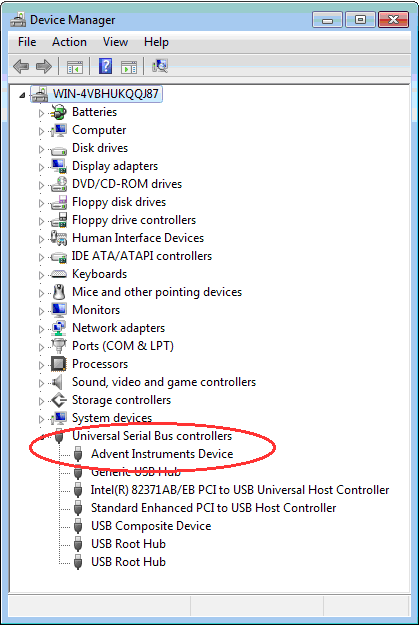Screen dimensions: 419x625
Task: Select the Batteries category icon
Action: [x=59, y=112]
